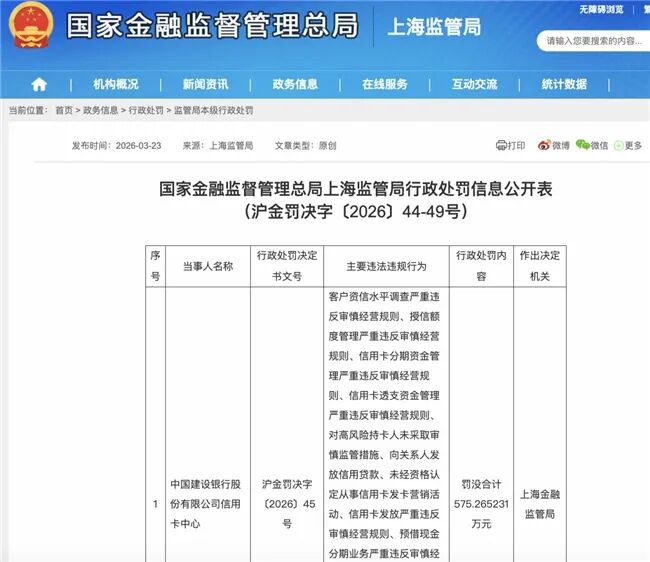
Task: Click the 首页 breadcrumb link
Action: tap(64, 110)
